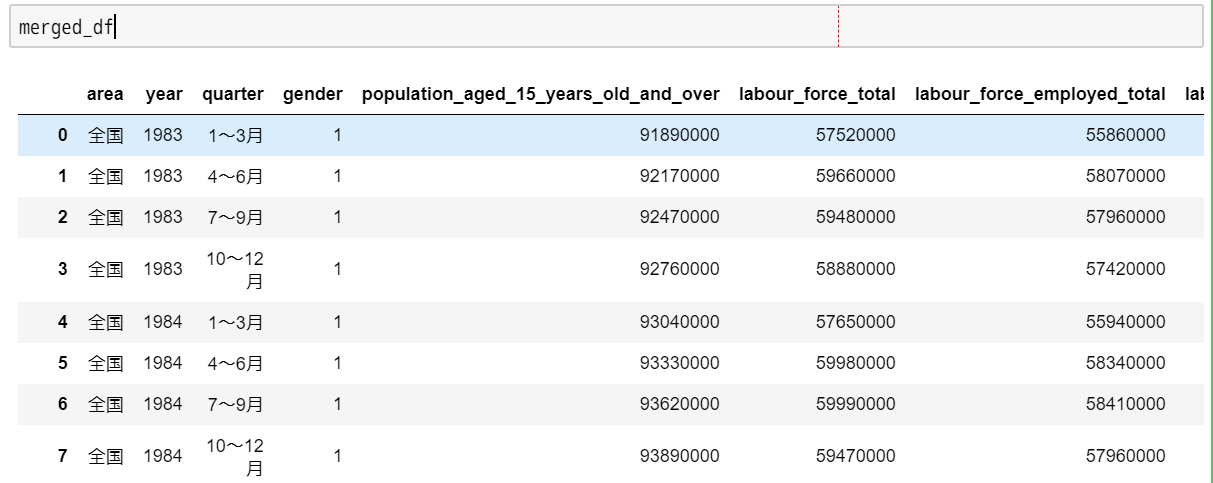
Task: Click the 1984 year cell in row 4
Action: (x=163, y=322)
